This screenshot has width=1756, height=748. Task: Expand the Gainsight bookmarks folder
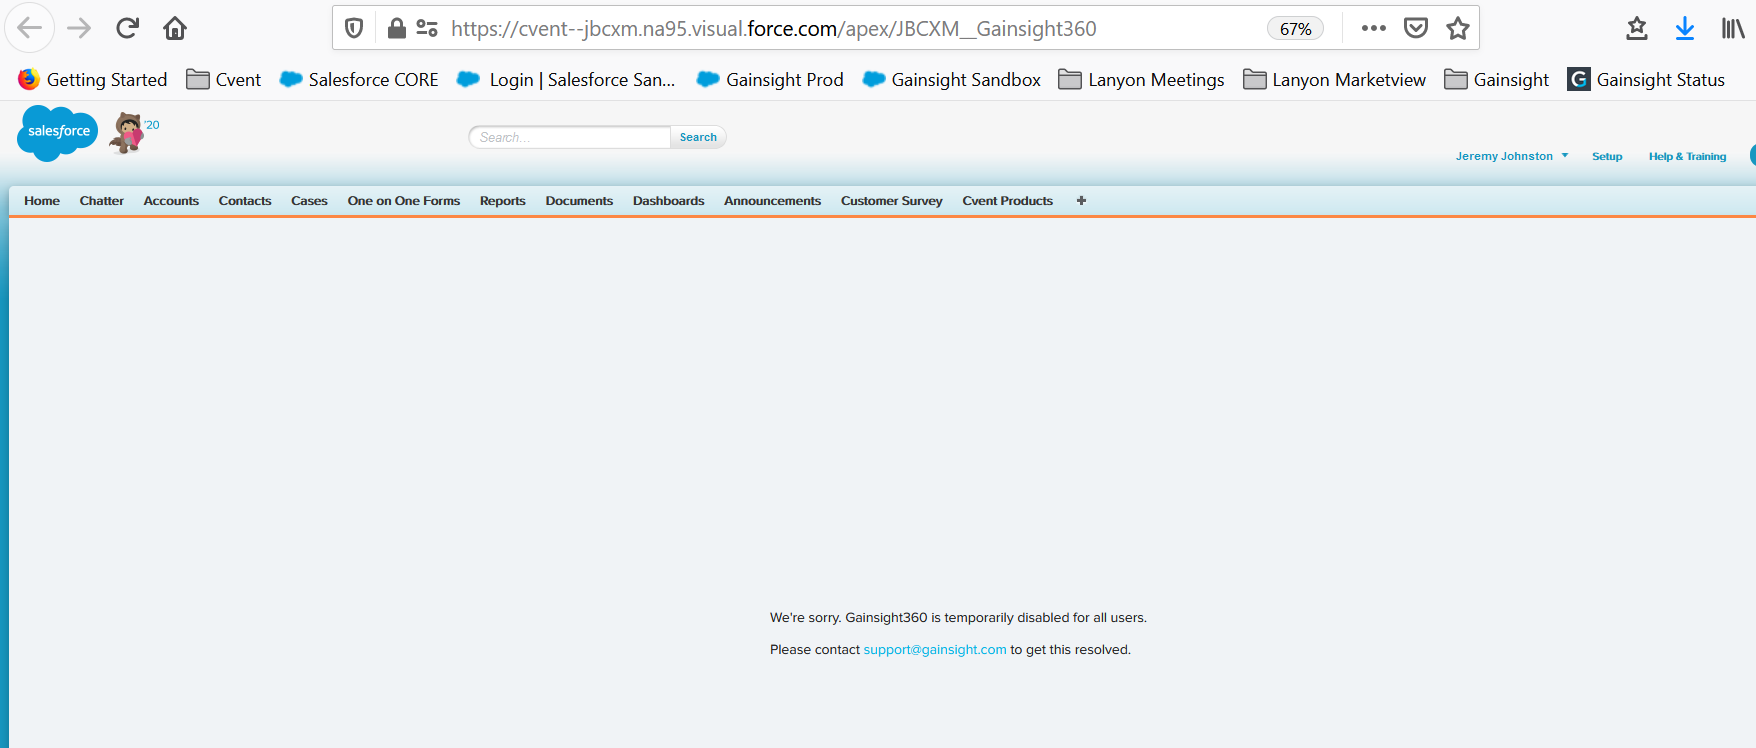click(1496, 79)
